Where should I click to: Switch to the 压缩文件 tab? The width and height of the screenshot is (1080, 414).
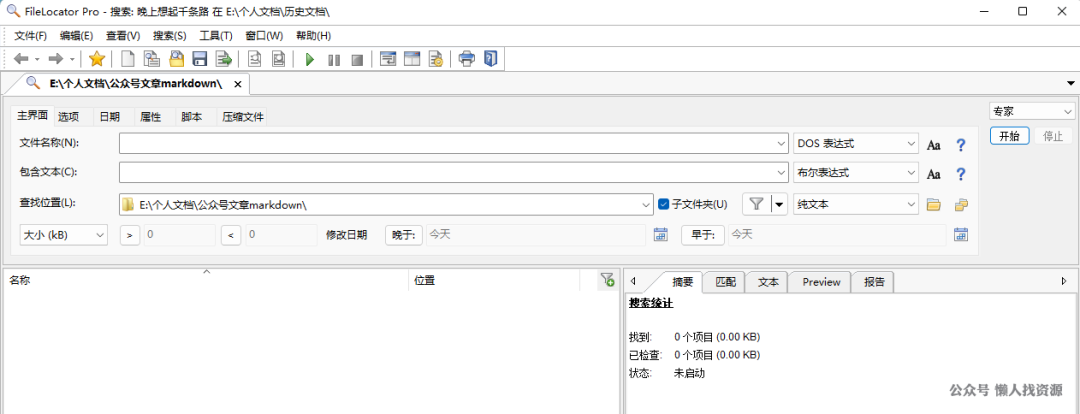coord(242,117)
